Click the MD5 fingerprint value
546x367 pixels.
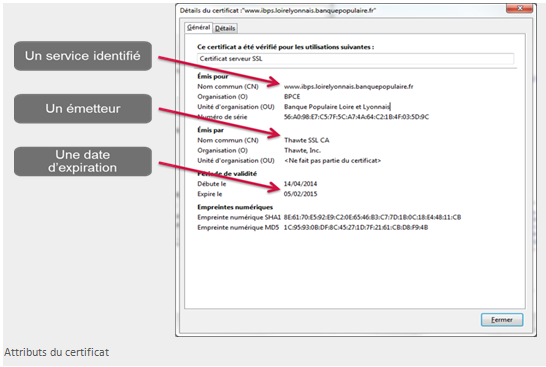[x=356, y=227]
